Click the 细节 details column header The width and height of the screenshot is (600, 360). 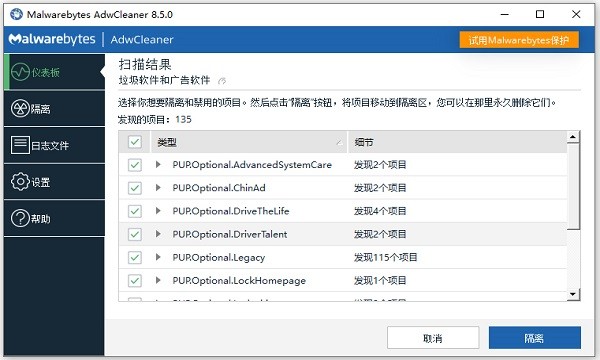[x=457, y=142]
